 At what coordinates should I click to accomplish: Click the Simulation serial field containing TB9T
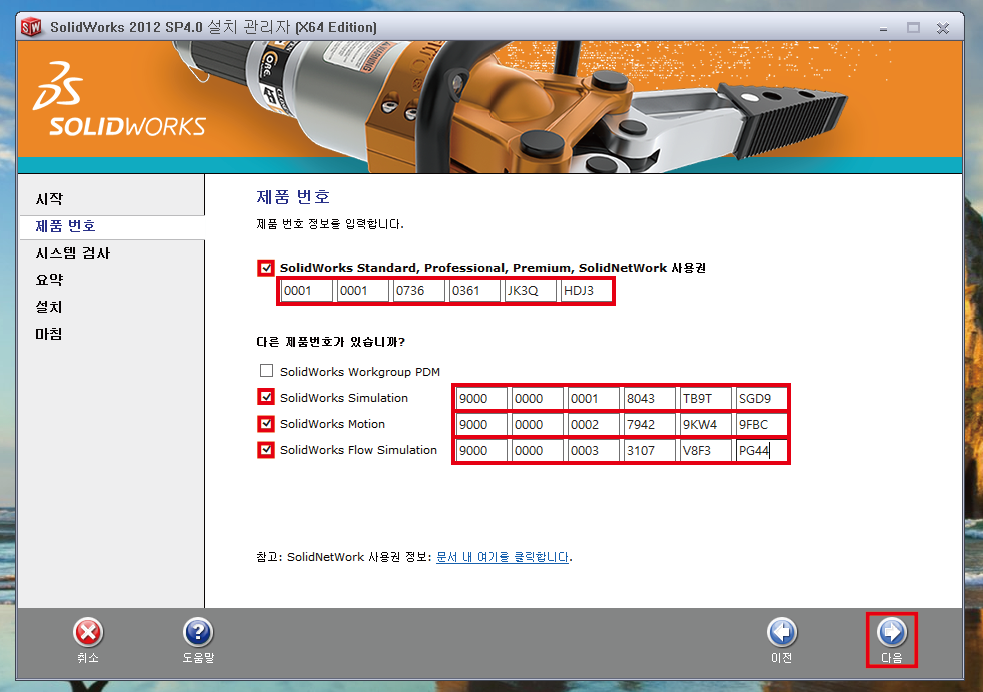[705, 399]
